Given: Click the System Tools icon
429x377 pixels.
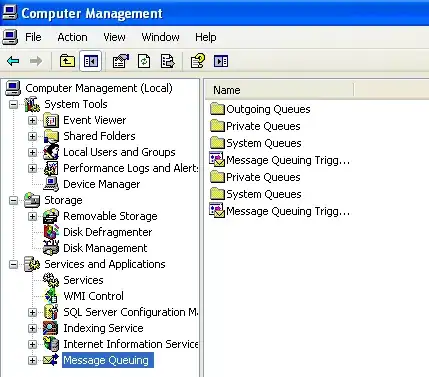Looking at the screenshot, I should click(x=32, y=104).
